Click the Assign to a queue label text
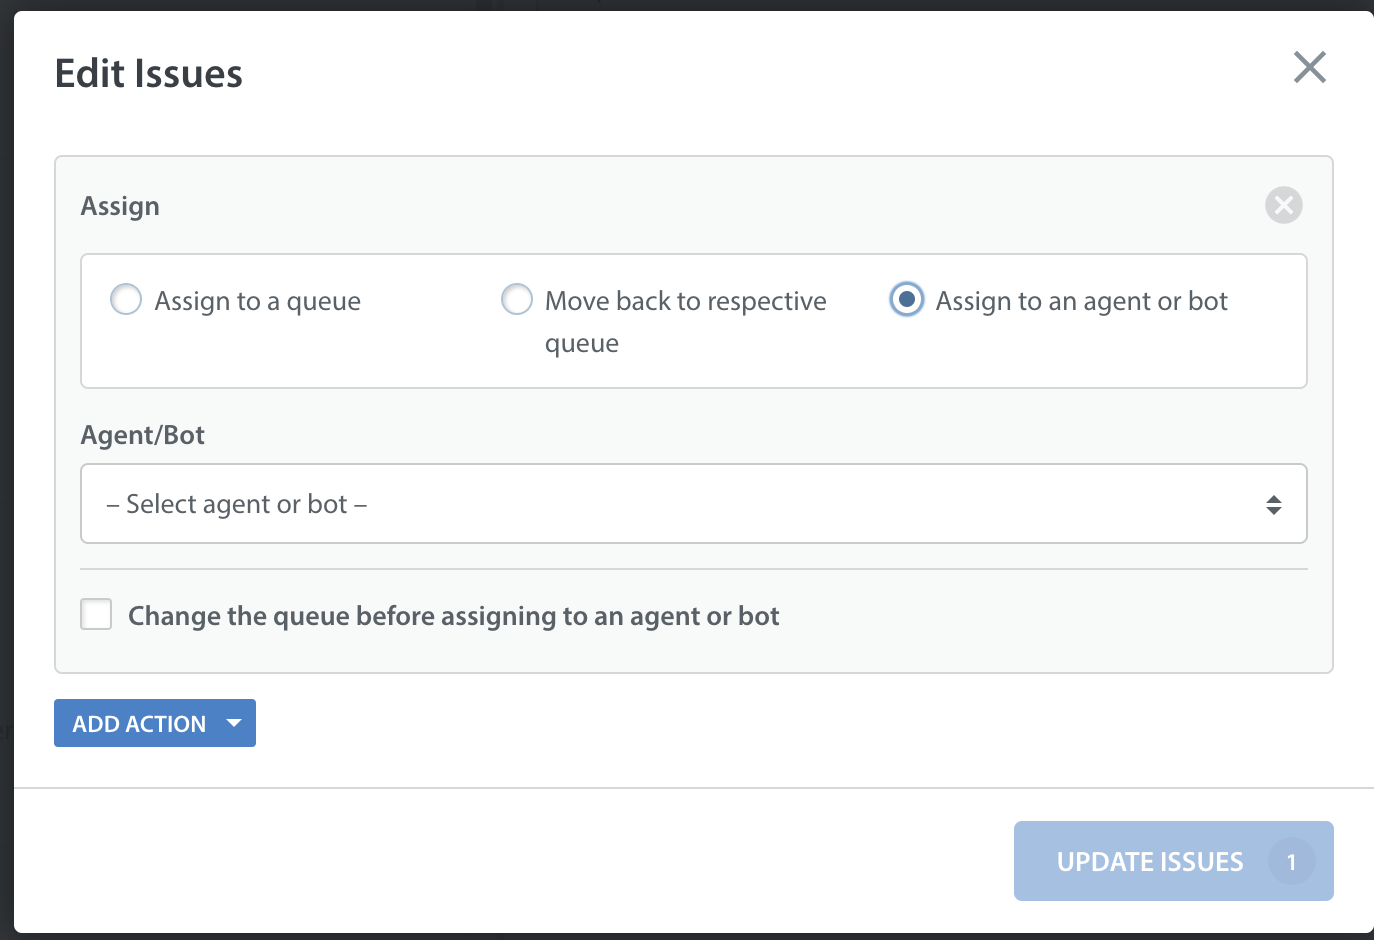Image resolution: width=1374 pixels, height=940 pixels. [x=257, y=301]
